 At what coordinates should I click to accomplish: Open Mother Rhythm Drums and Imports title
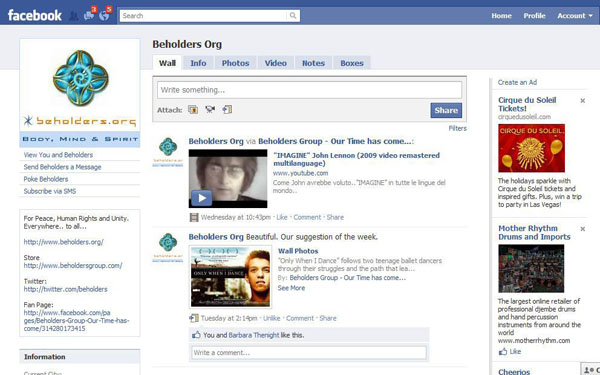[534, 232]
